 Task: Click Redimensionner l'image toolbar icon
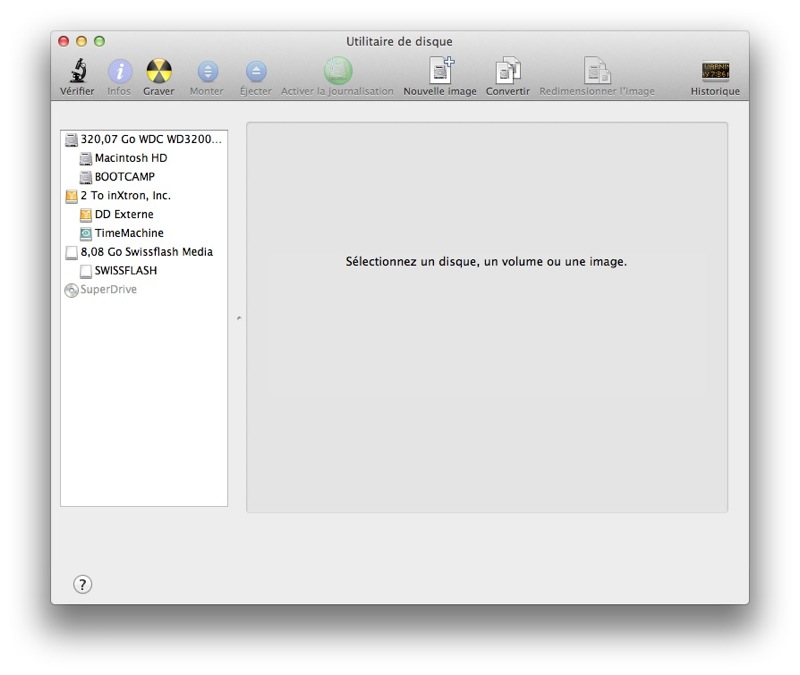(x=597, y=71)
